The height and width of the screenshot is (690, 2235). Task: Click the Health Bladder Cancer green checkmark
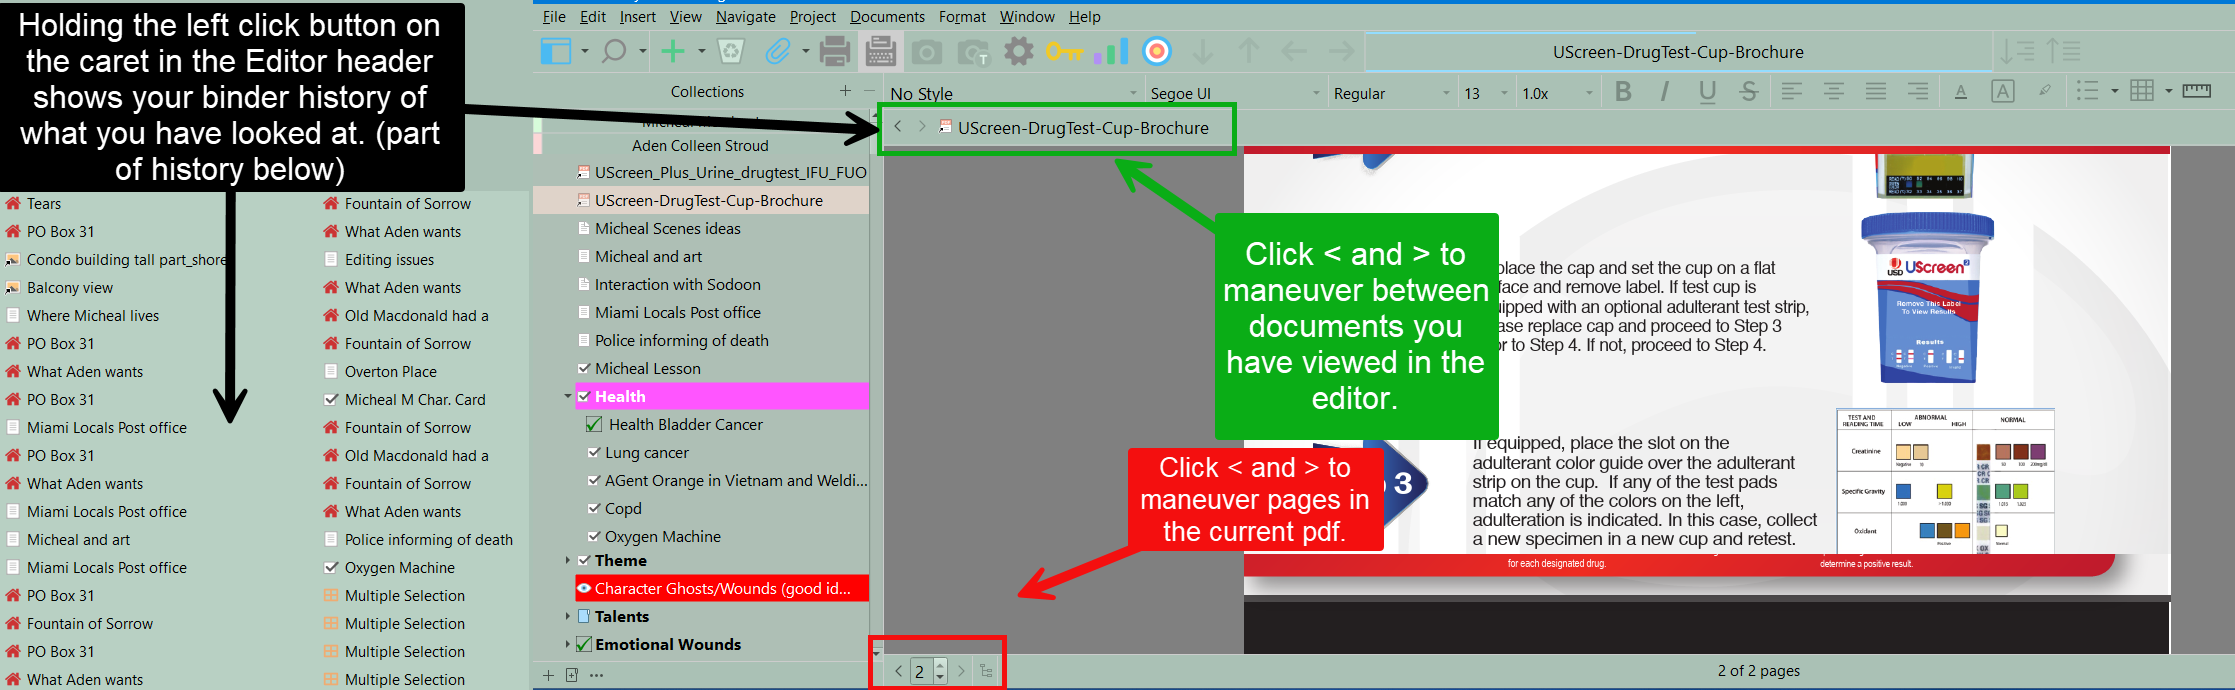click(x=594, y=425)
